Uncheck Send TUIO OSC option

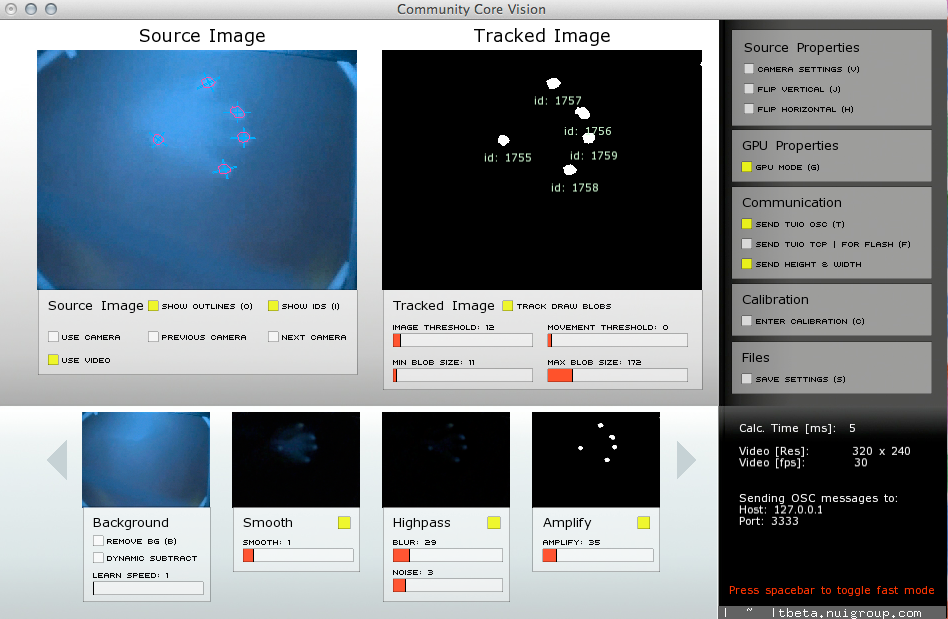747,224
